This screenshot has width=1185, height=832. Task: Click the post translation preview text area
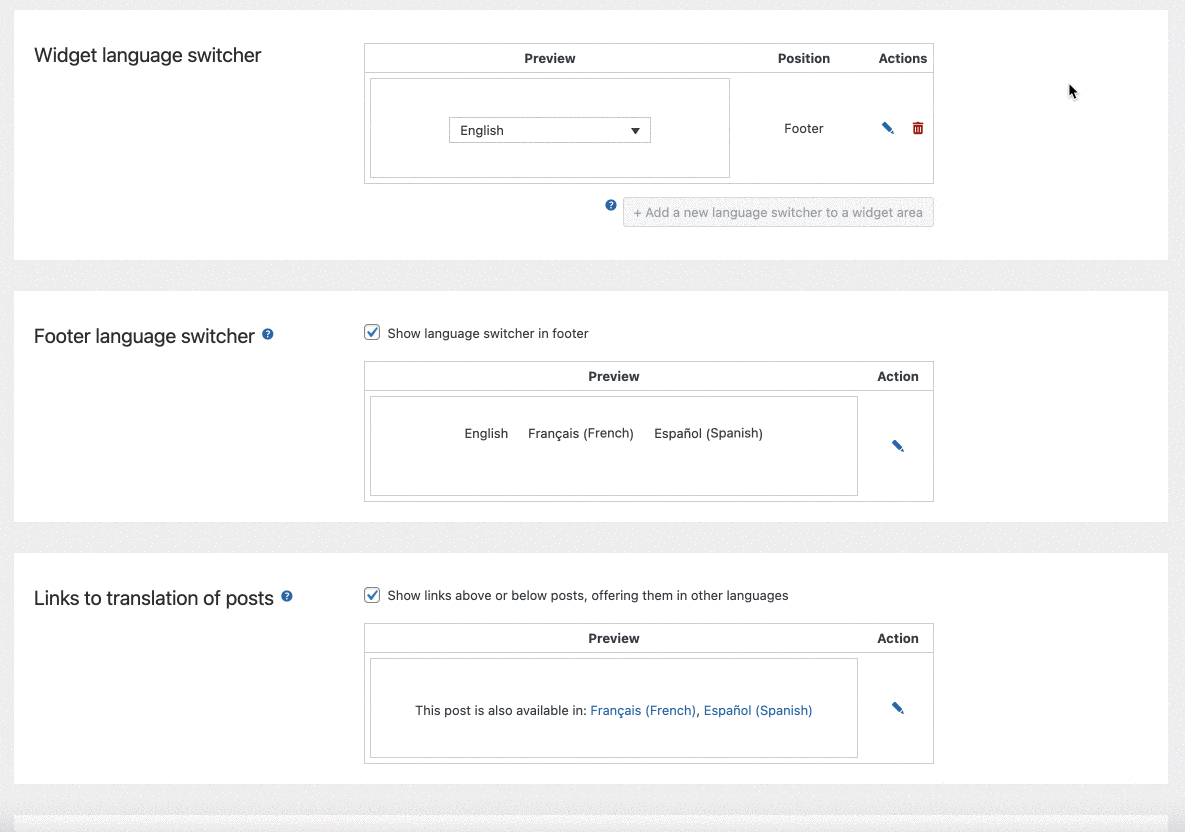613,710
